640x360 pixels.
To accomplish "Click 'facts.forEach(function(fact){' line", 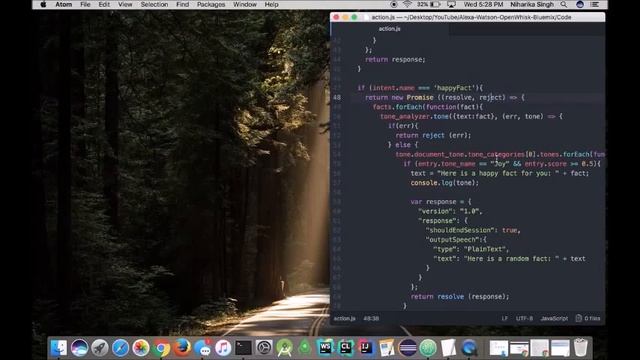I will (x=428, y=107).
